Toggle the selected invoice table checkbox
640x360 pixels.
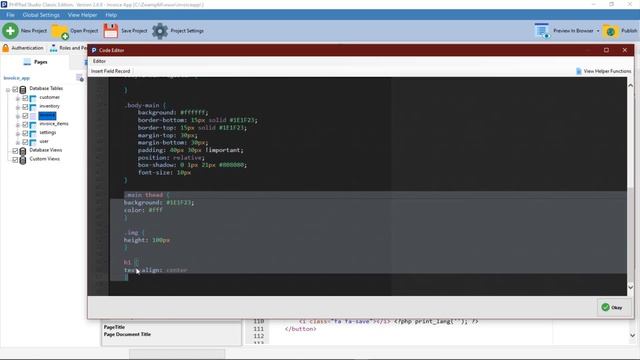[x=25, y=116]
